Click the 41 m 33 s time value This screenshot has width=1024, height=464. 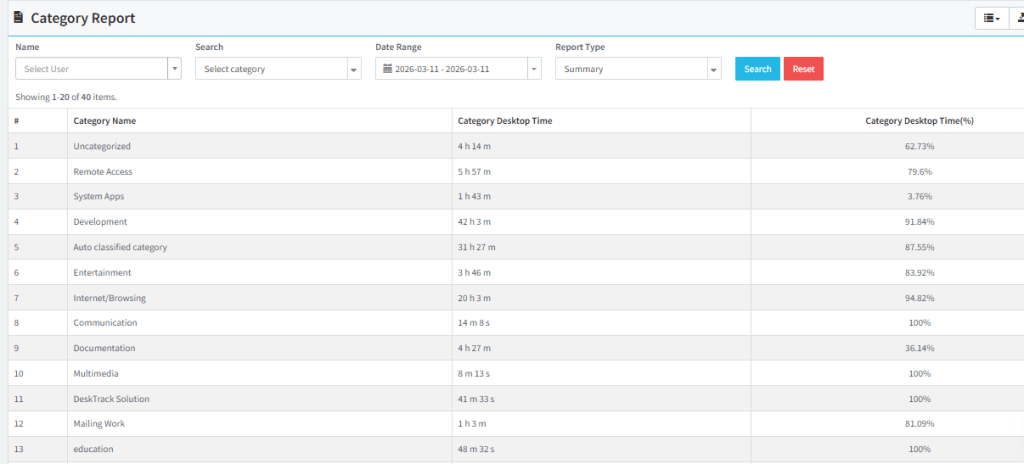[x=476, y=399]
